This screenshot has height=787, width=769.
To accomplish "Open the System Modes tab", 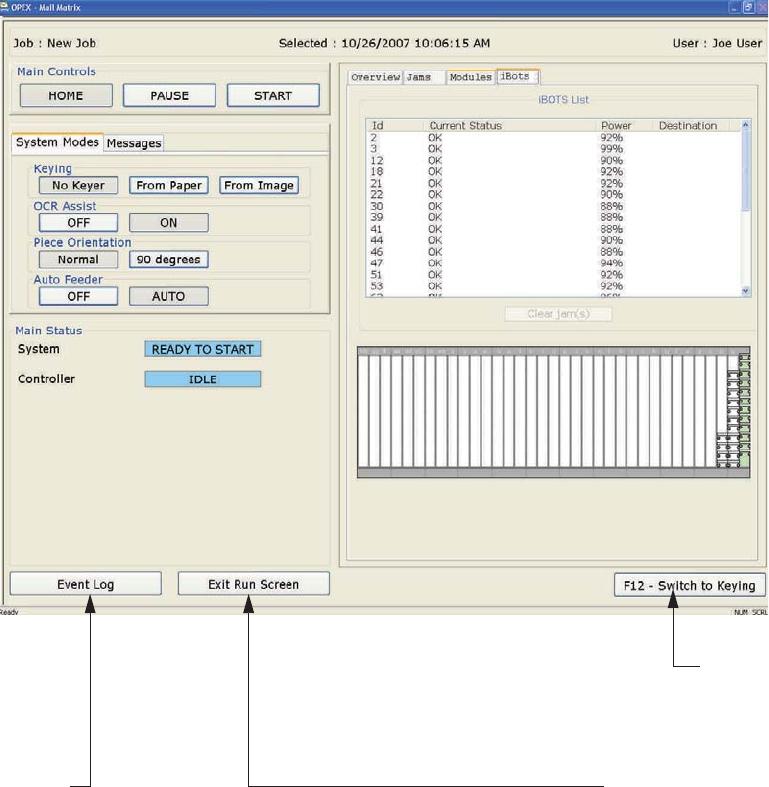I will [57, 142].
